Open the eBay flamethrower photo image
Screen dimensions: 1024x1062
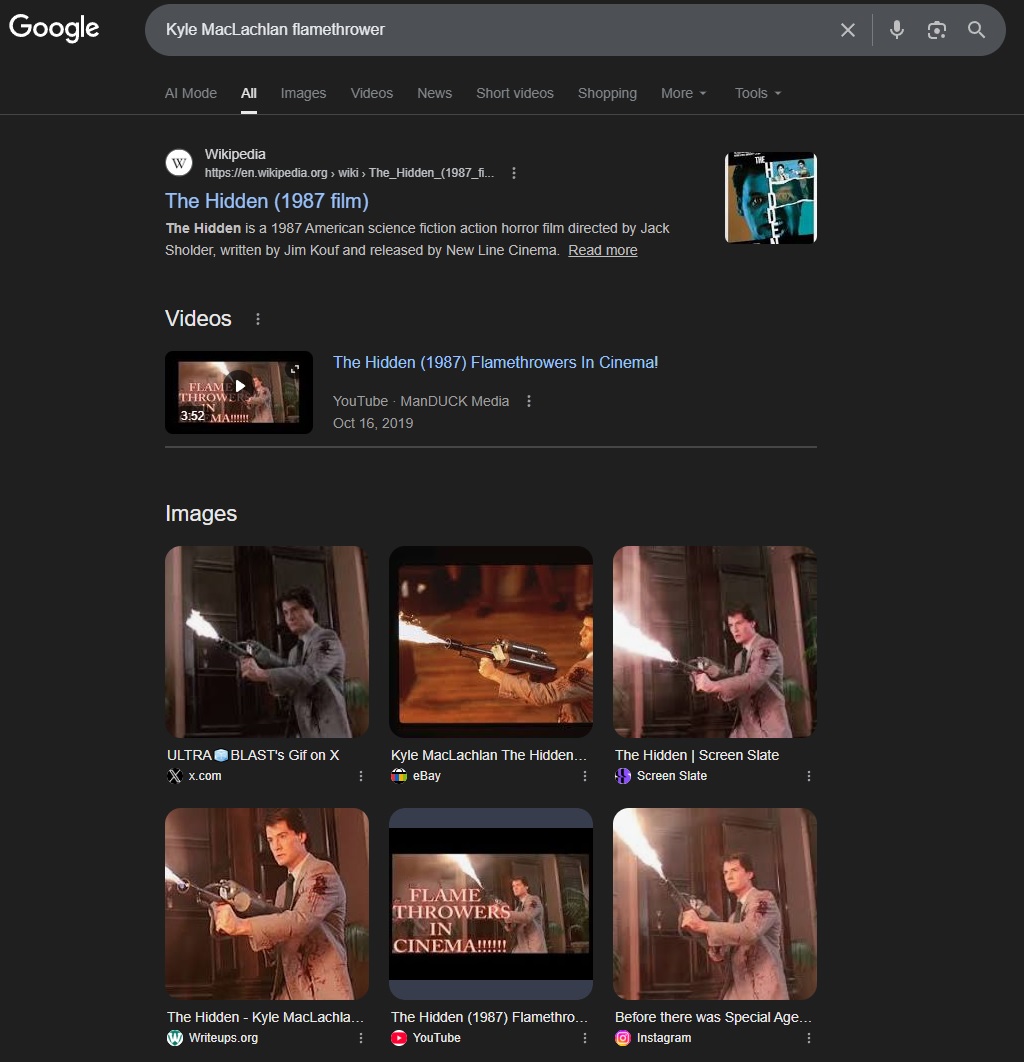click(x=491, y=642)
